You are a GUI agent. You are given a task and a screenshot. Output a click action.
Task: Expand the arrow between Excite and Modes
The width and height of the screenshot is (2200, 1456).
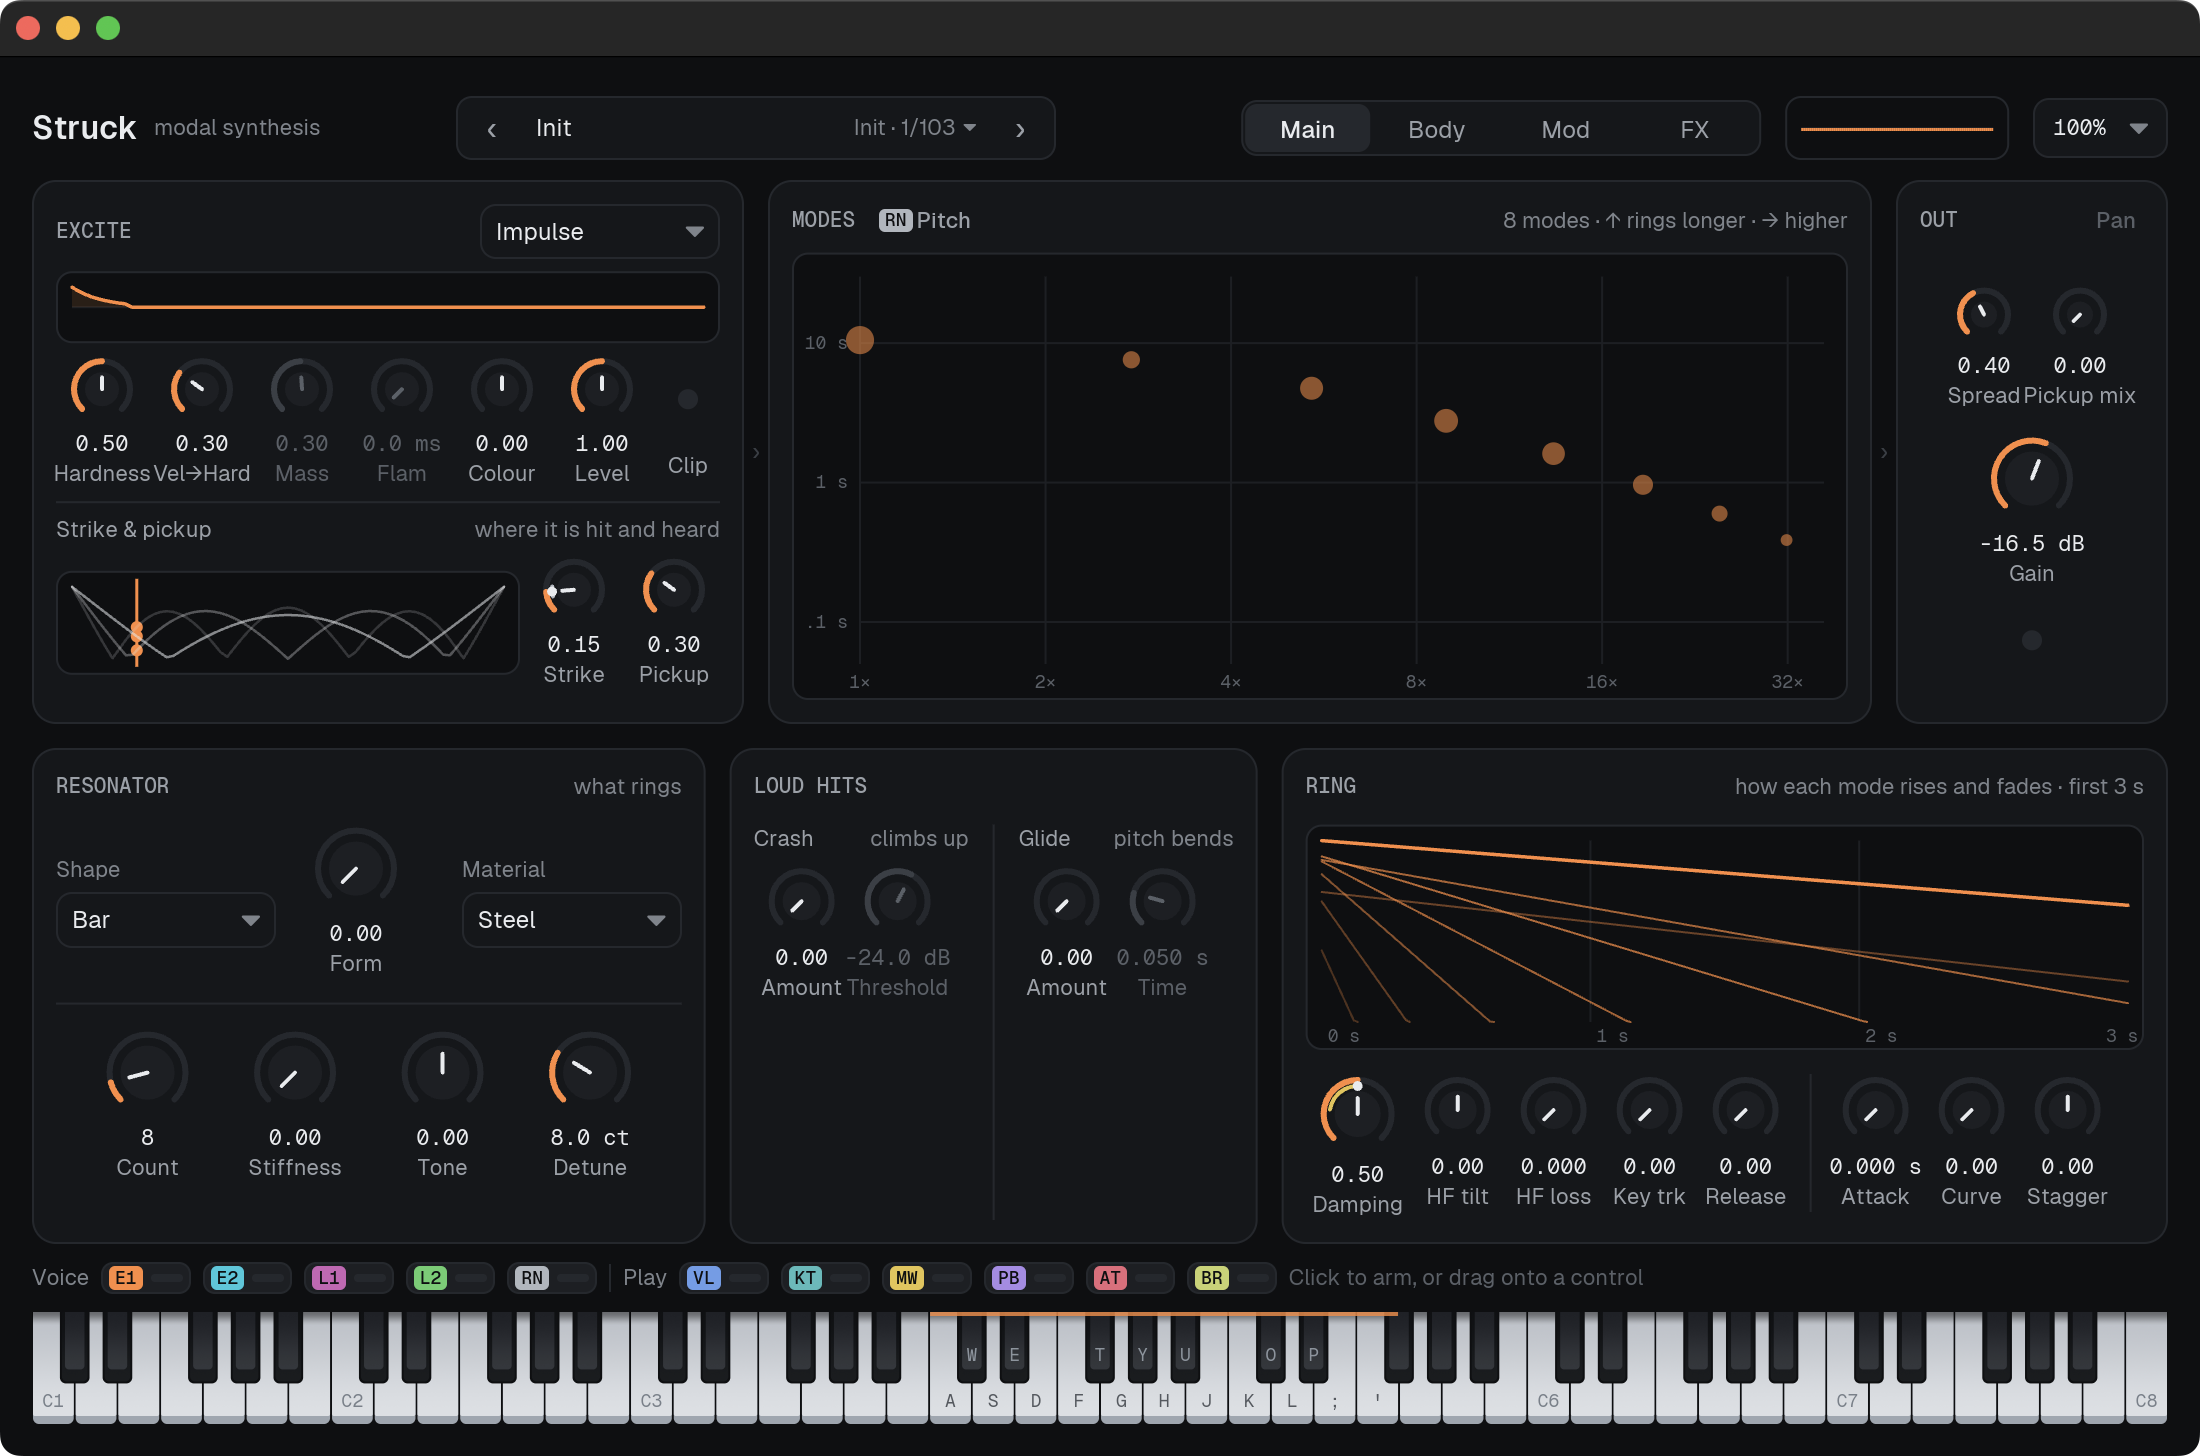coord(756,453)
